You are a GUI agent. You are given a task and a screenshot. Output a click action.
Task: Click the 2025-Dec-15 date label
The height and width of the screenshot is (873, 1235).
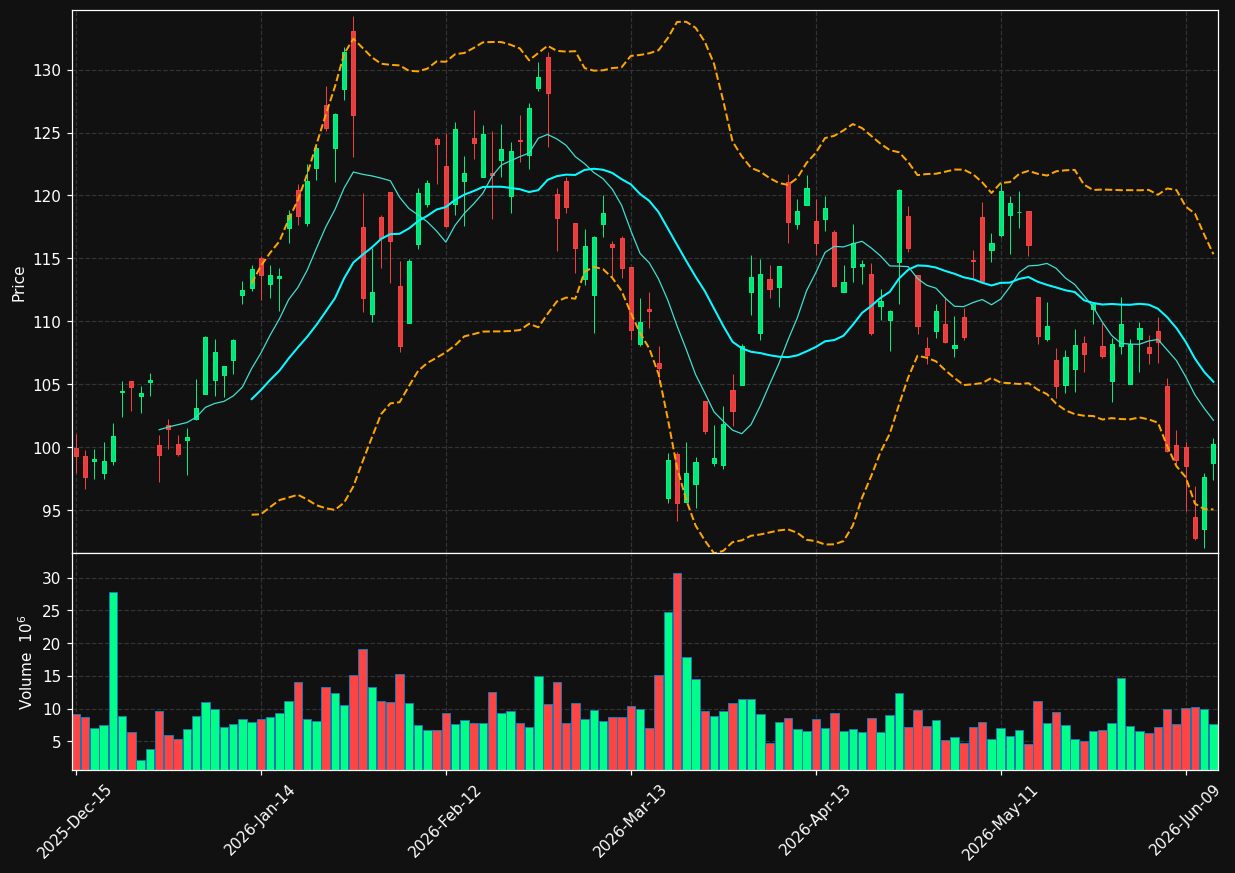pyautogui.click(x=75, y=821)
